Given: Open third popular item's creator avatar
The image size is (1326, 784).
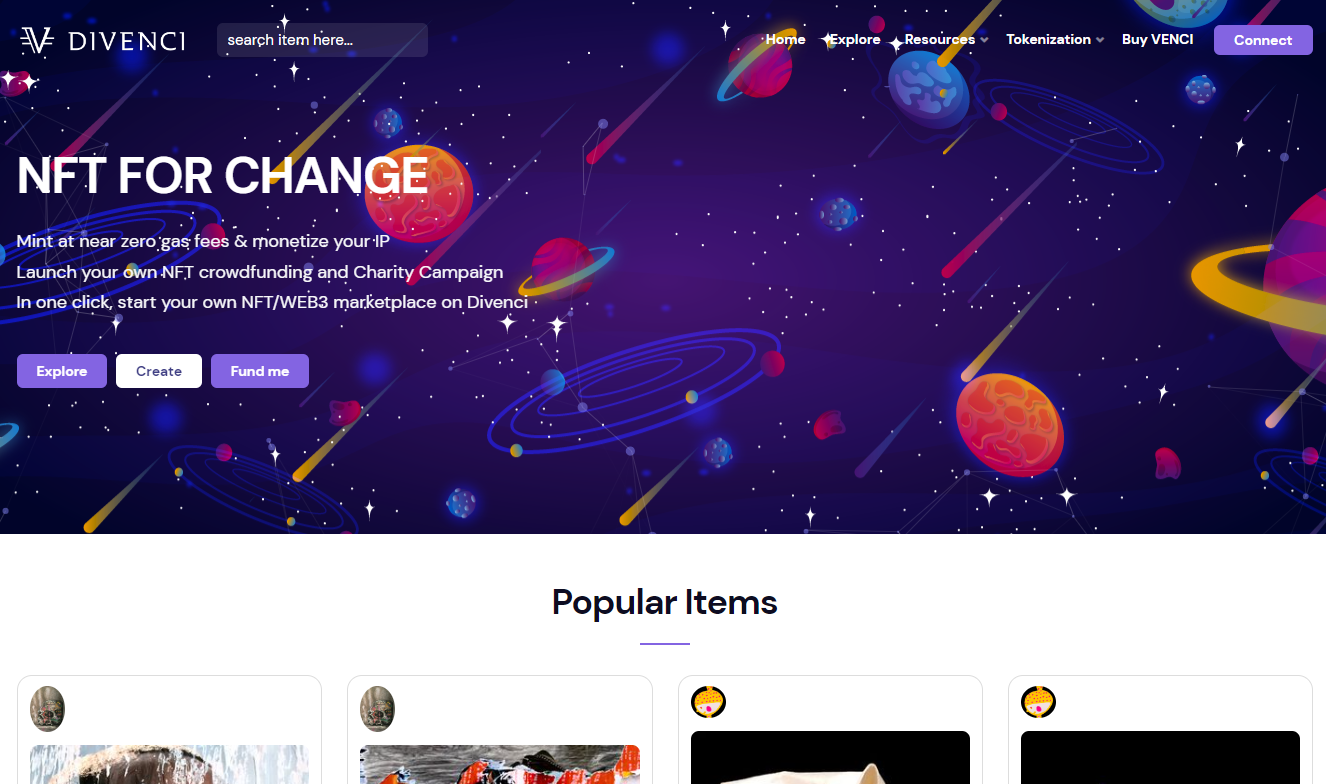Looking at the screenshot, I should 708,702.
